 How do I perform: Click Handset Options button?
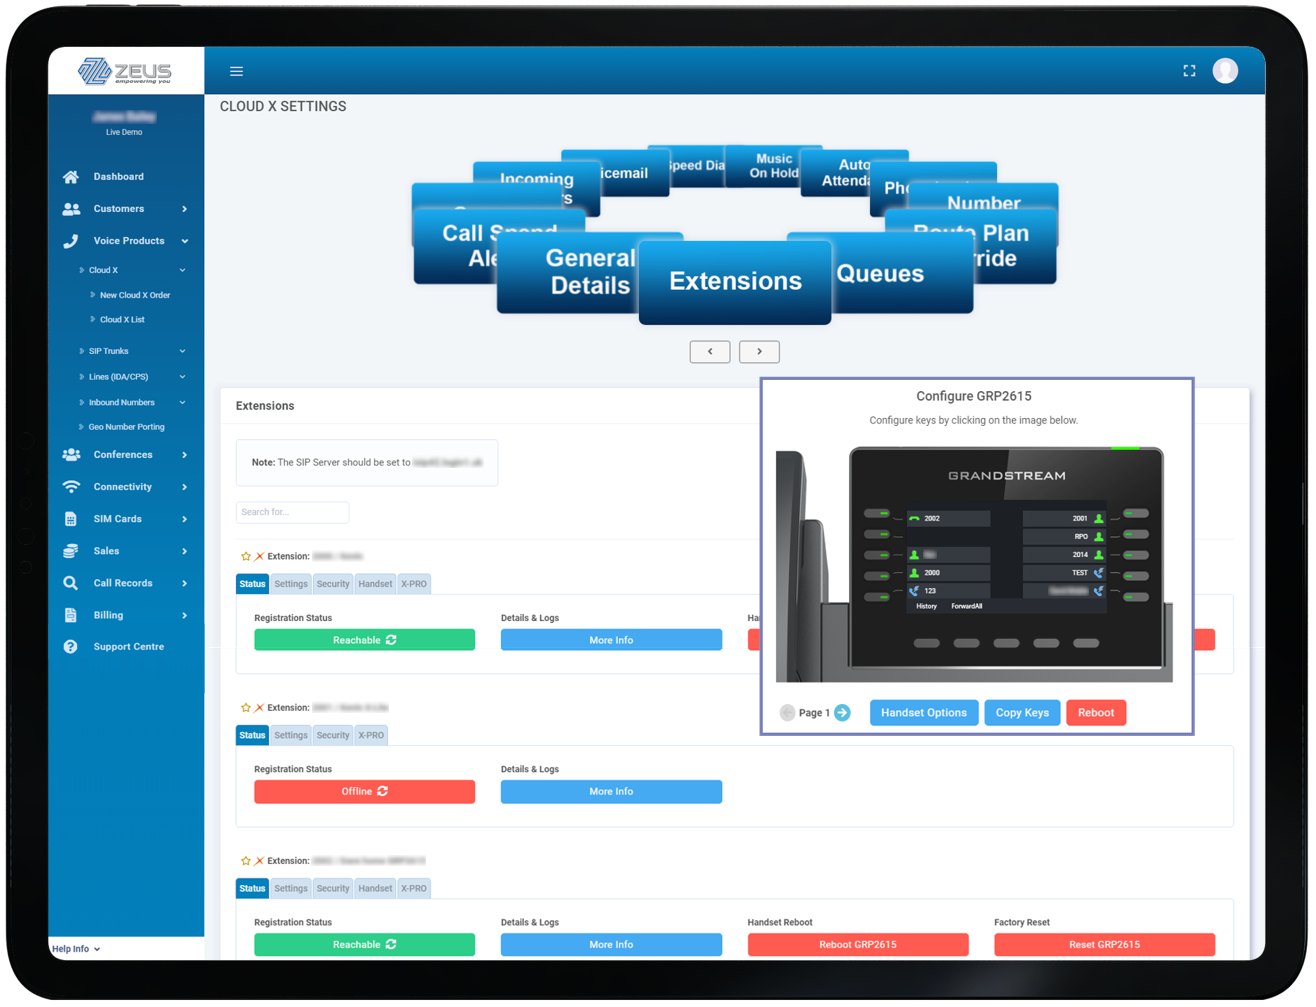924,713
